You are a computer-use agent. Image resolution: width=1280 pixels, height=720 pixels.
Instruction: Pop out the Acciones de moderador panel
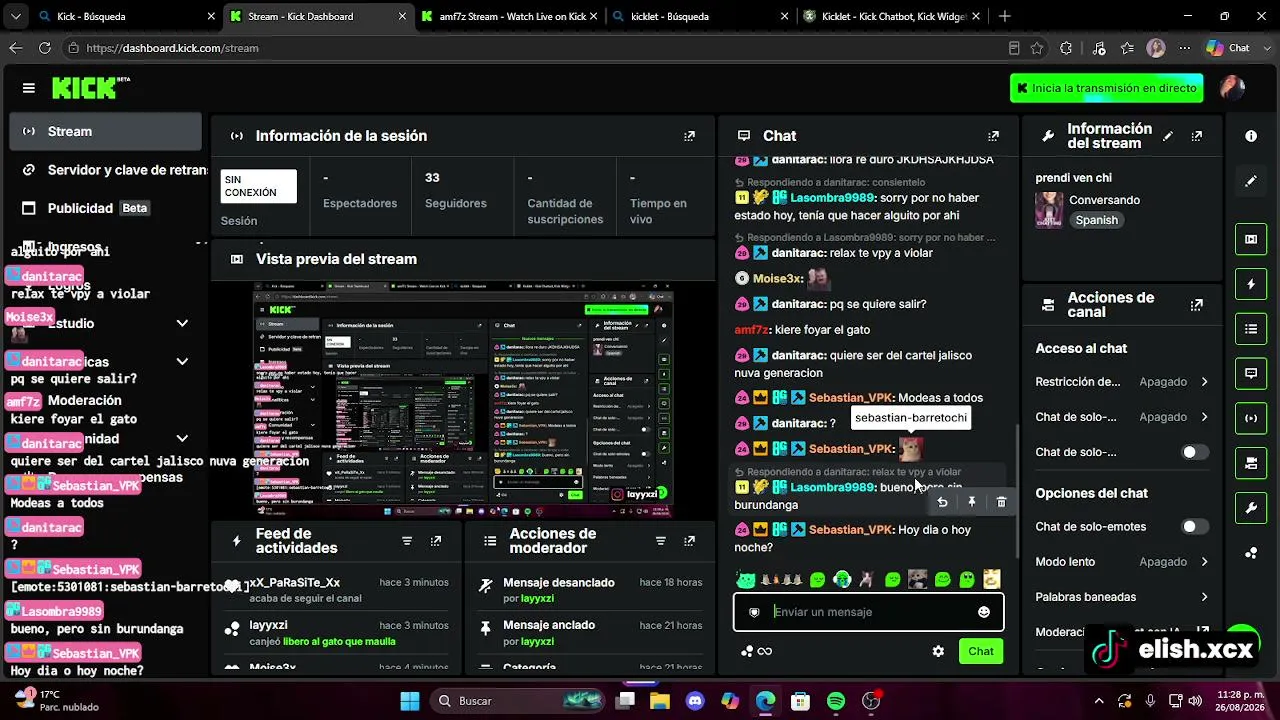click(690, 541)
